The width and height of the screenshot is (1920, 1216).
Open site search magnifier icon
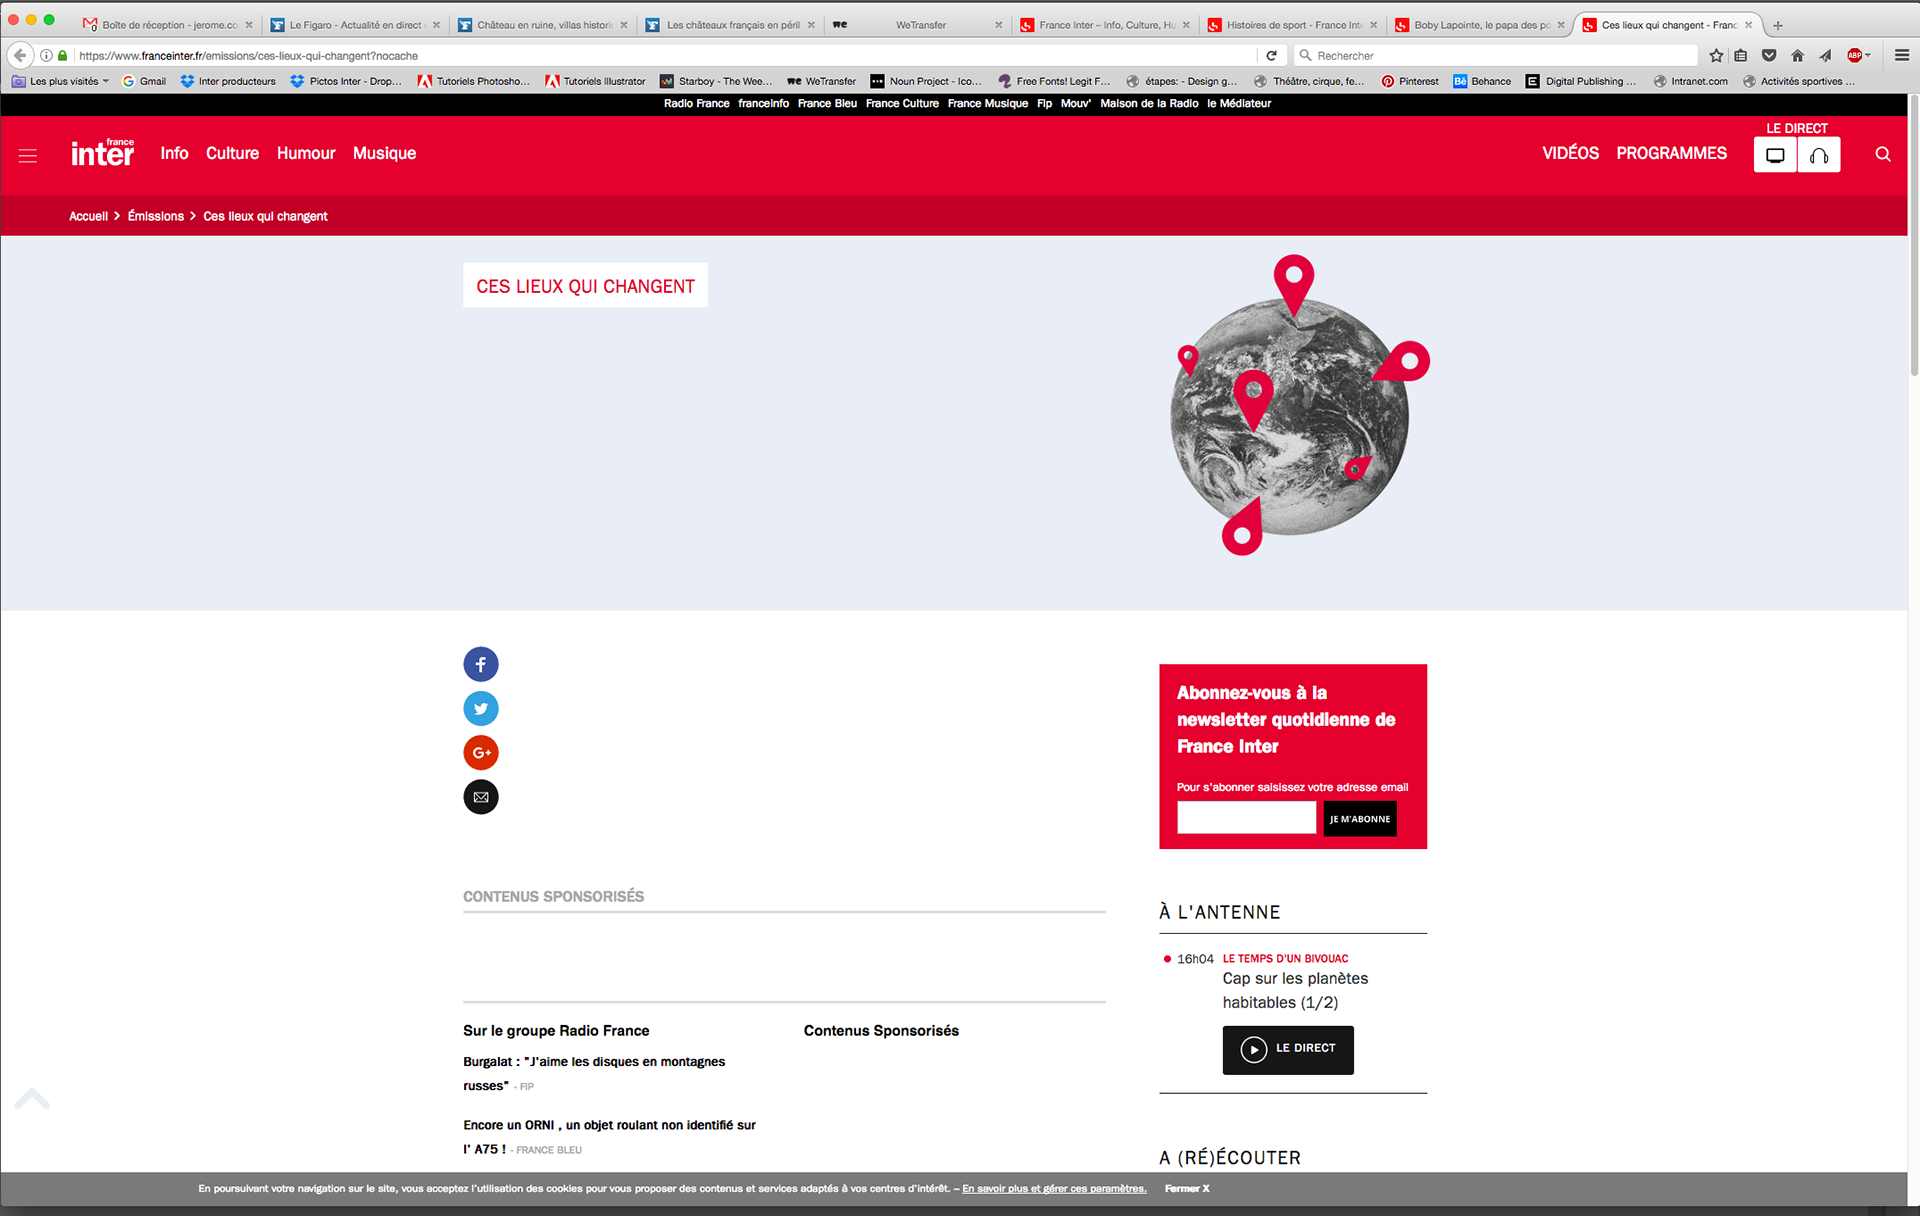tap(1883, 154)
